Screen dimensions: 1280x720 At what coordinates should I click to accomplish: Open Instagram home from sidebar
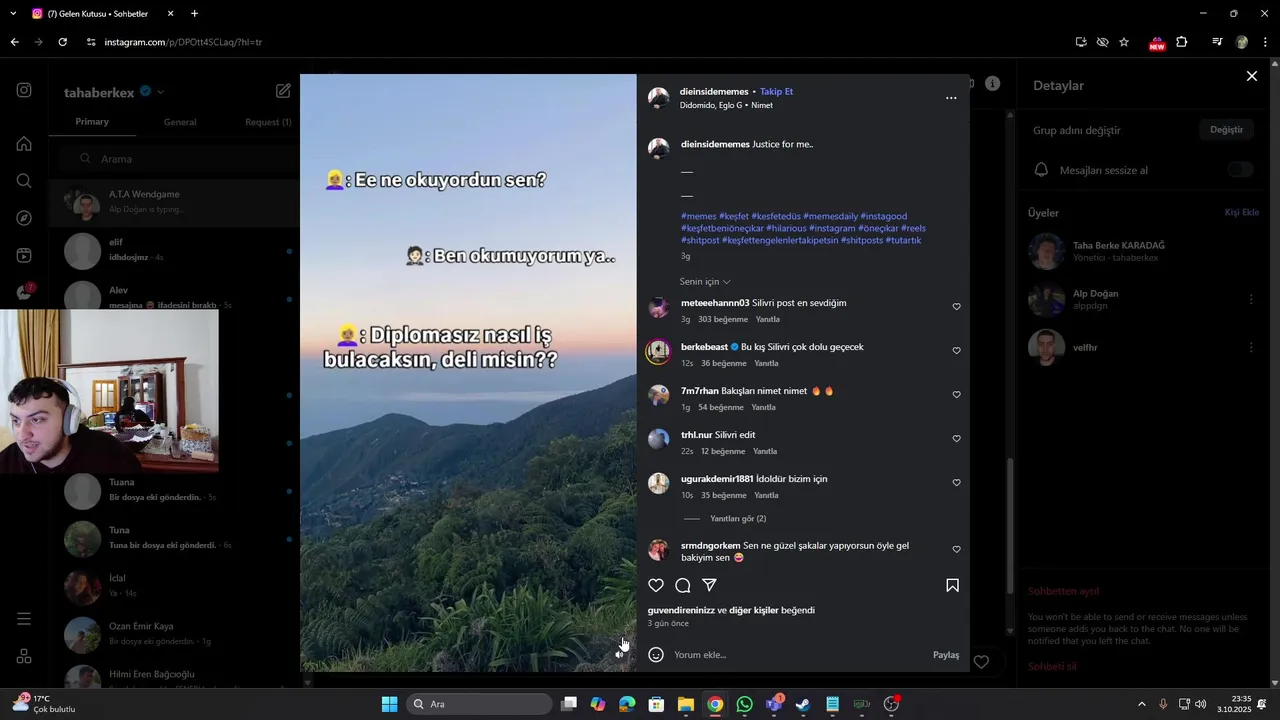[24, 144]
